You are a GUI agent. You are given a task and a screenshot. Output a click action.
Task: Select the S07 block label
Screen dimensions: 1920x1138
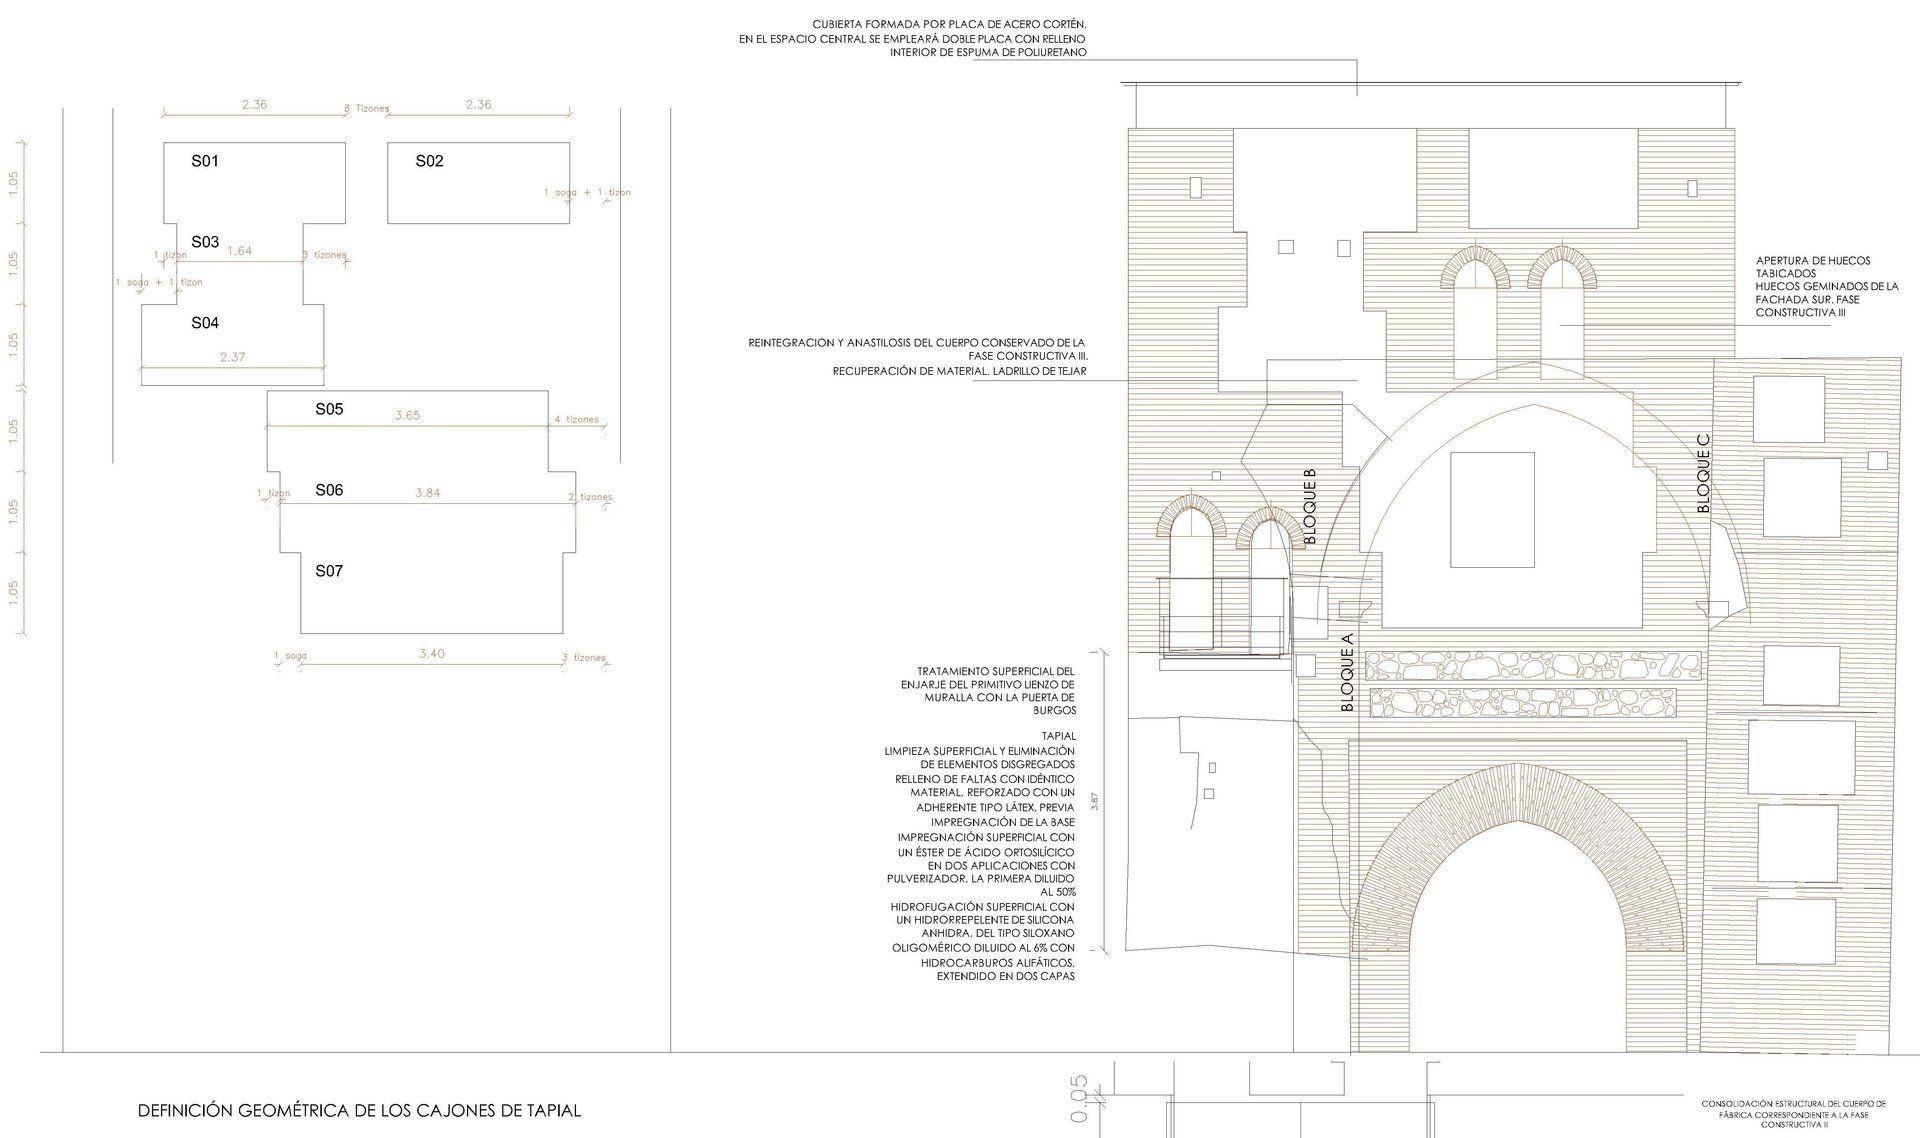[x=329, y=571]
